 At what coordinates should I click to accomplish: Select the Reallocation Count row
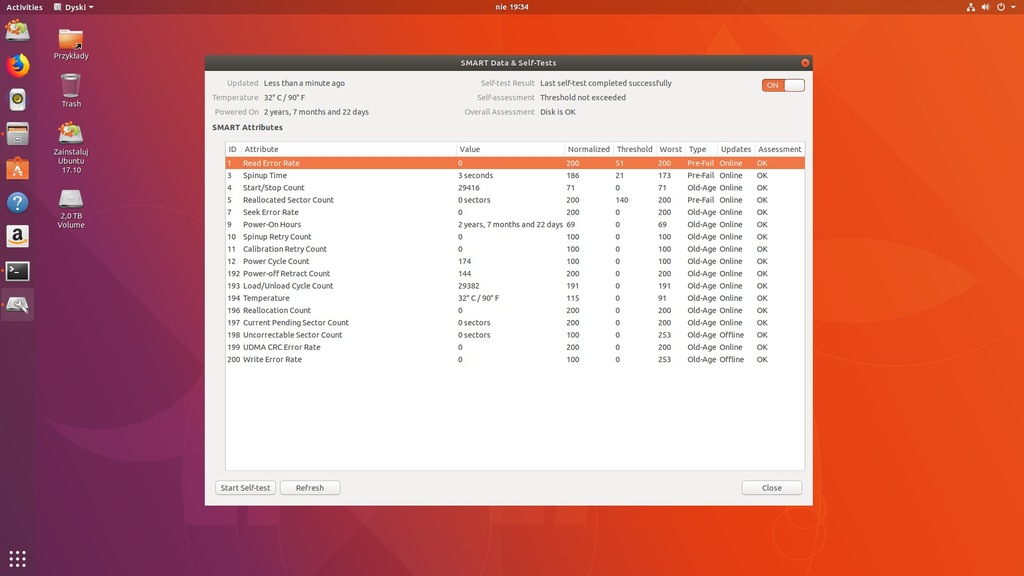click(515, 311)
